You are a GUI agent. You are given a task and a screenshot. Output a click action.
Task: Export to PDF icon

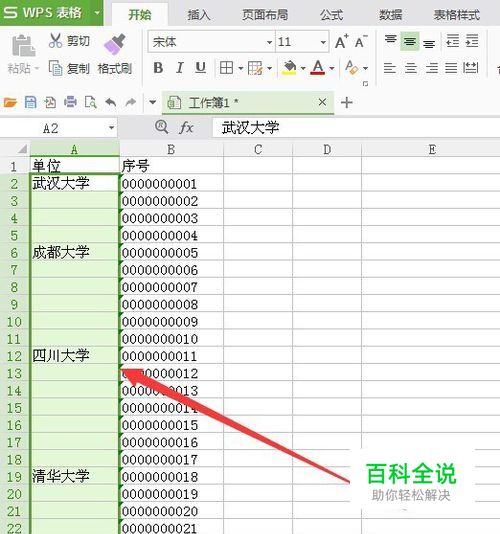click(x=50, y=102)
